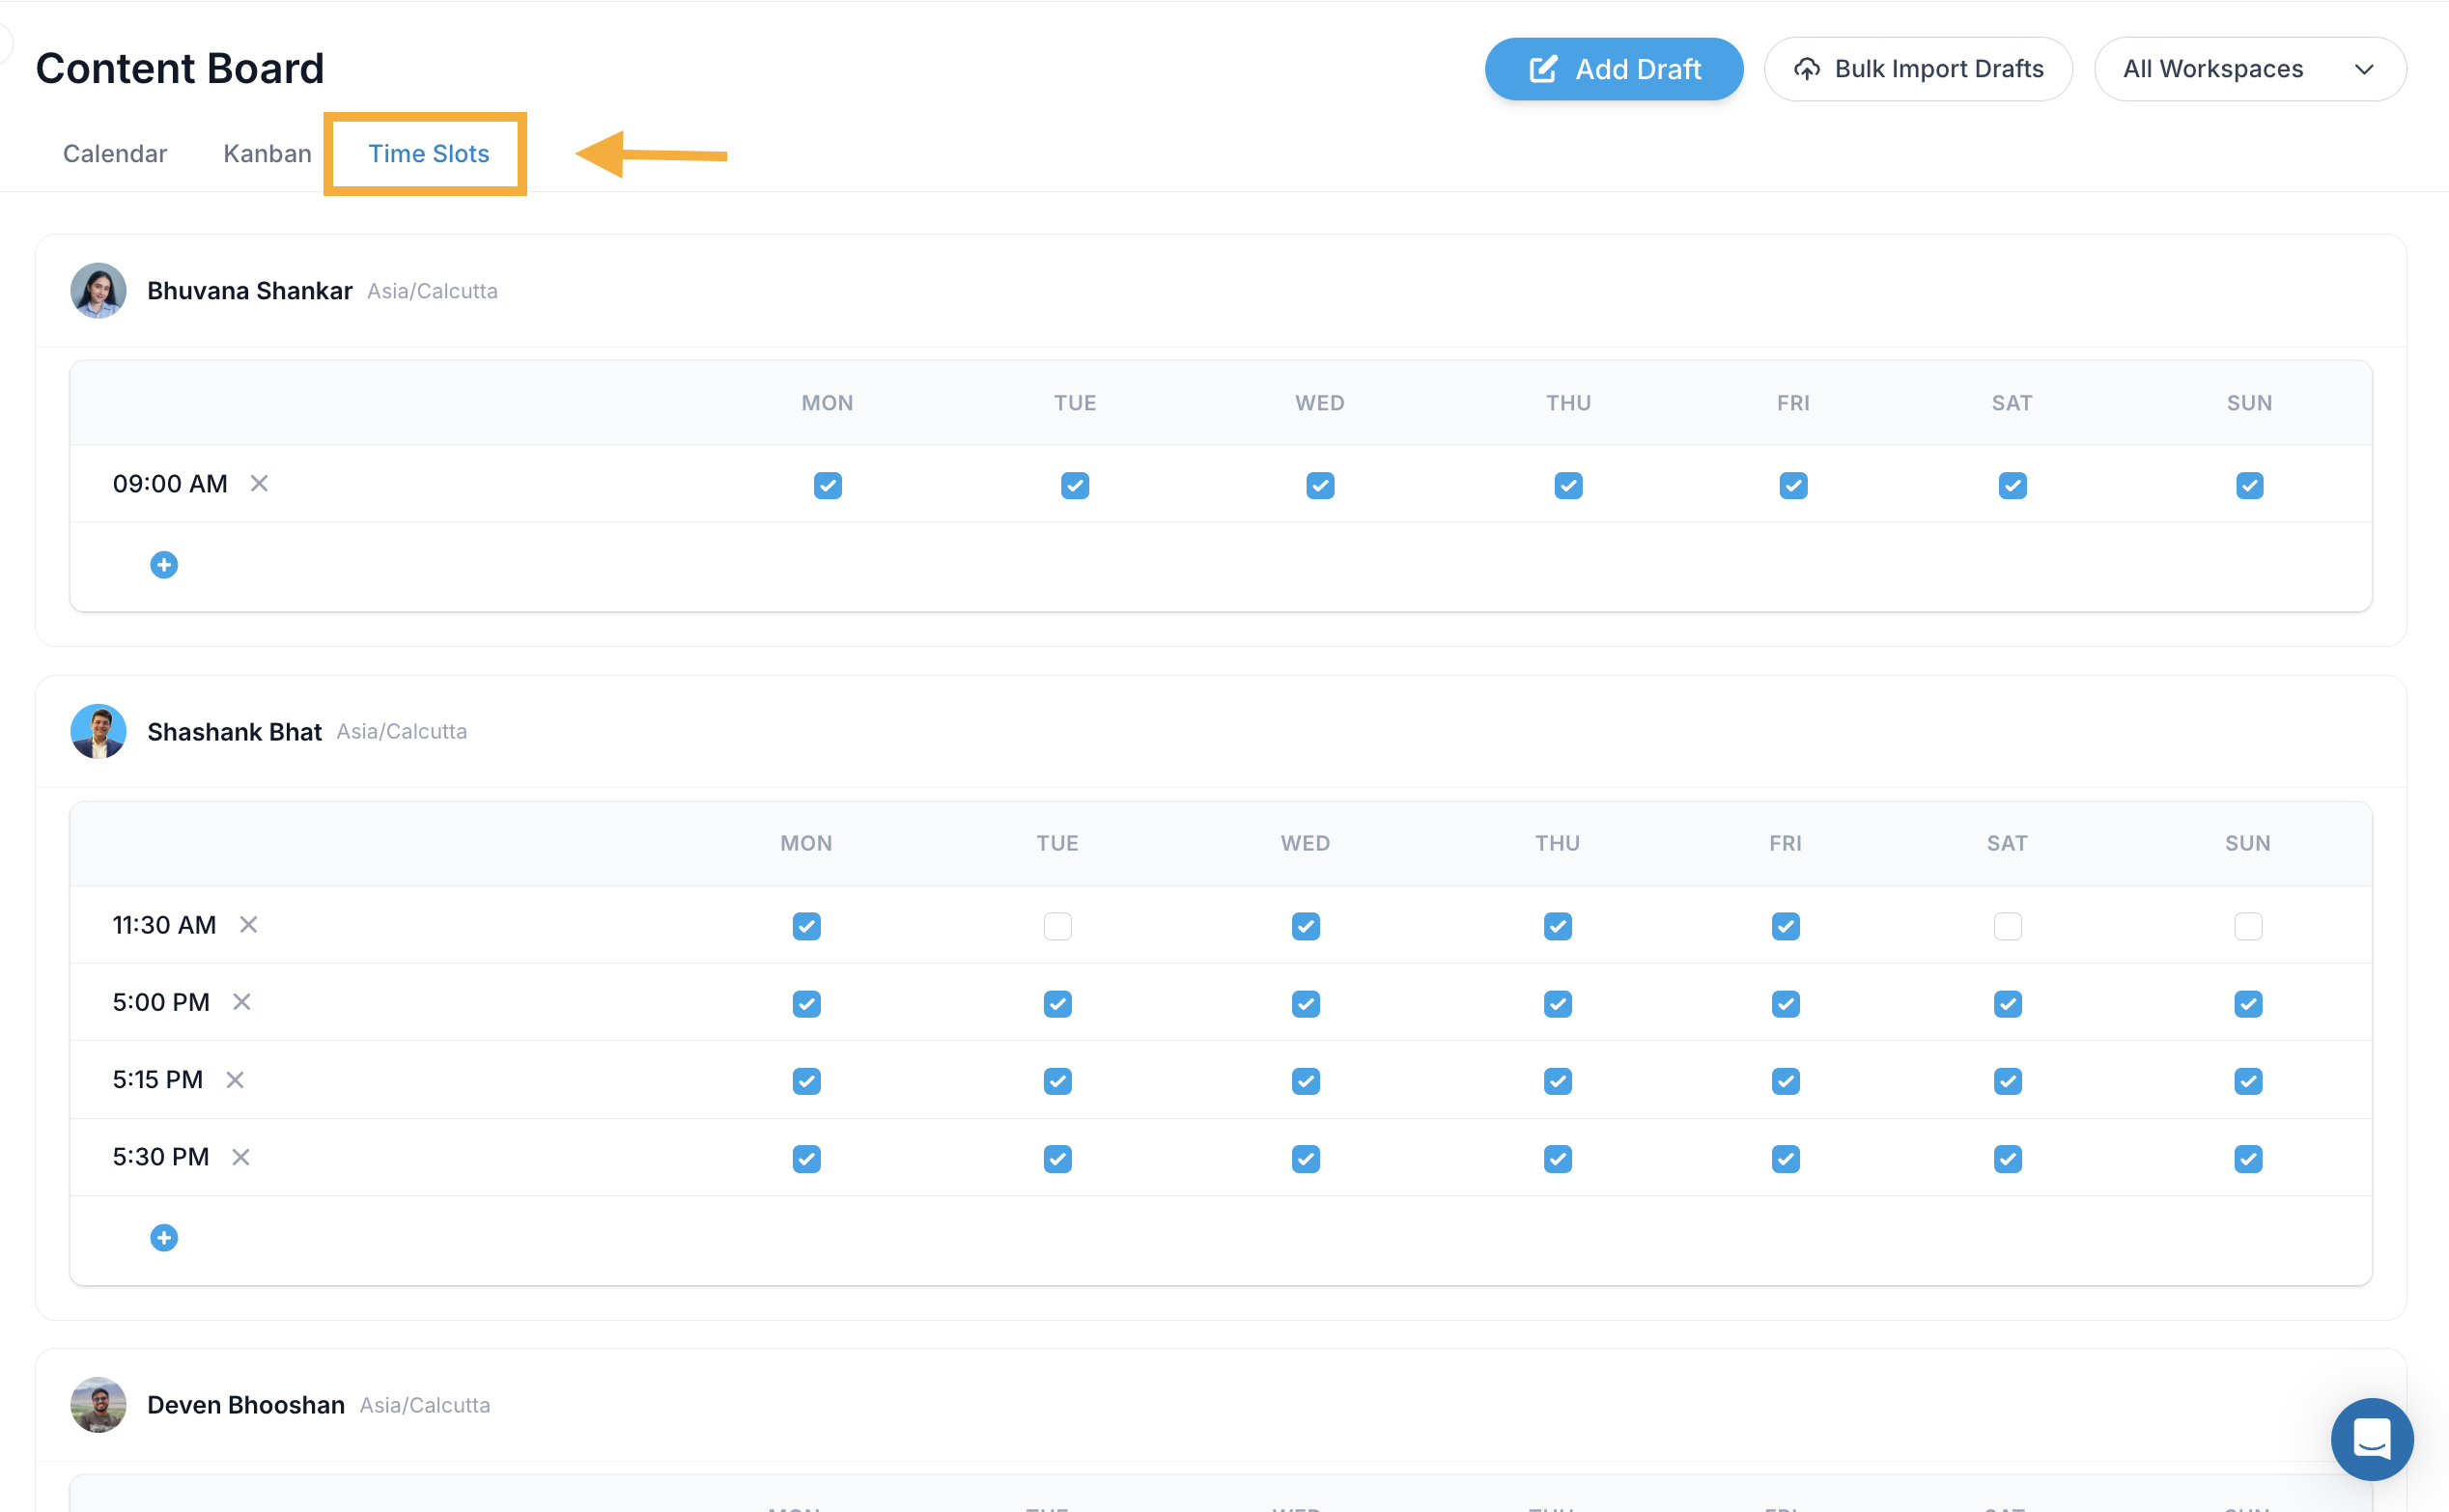This screenshot has height=1512, width=2449.
Task: Uncheck Wednesday for 5:00 PM slot
Action: [x=1306, y=1004]
